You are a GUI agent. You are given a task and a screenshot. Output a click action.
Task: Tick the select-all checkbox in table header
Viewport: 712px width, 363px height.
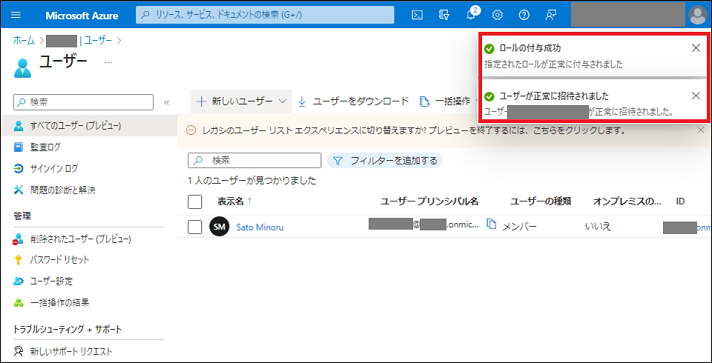195,202
